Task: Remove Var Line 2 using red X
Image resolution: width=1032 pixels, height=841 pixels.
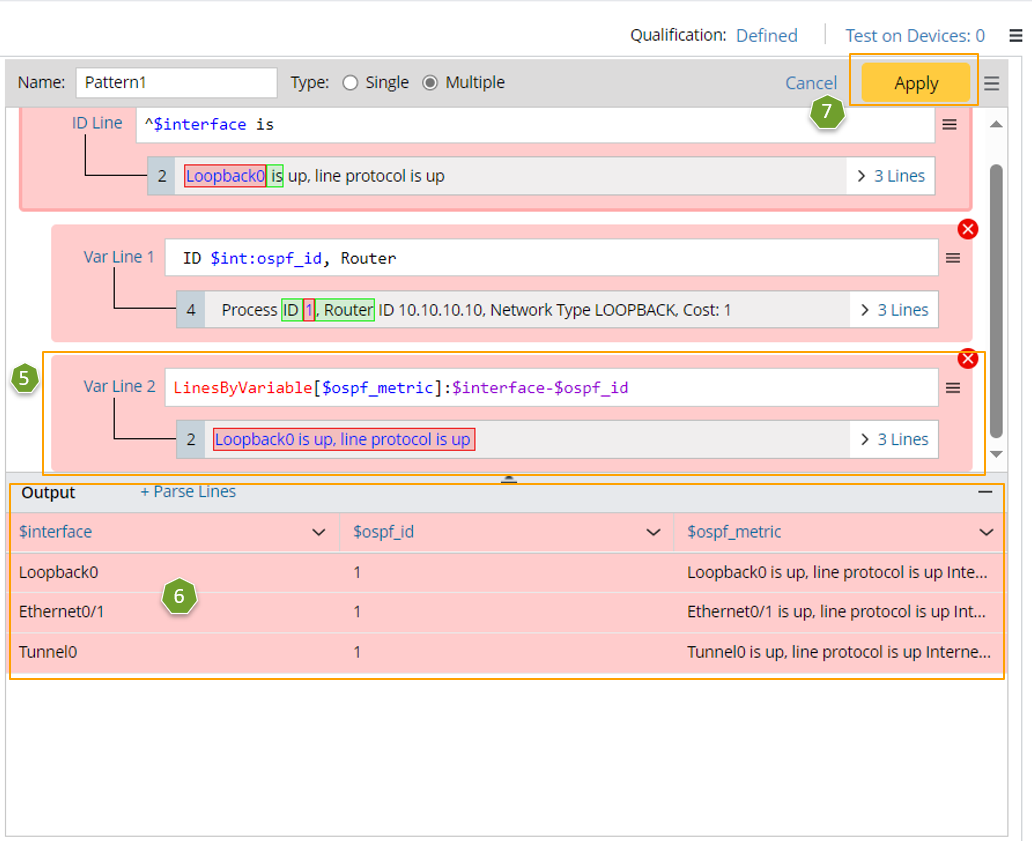Action: [x=967, y=359]
